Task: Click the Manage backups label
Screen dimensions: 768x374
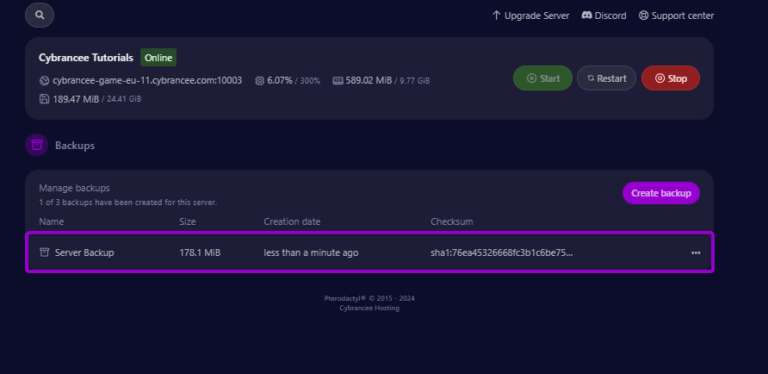Action: click(74, 188)
